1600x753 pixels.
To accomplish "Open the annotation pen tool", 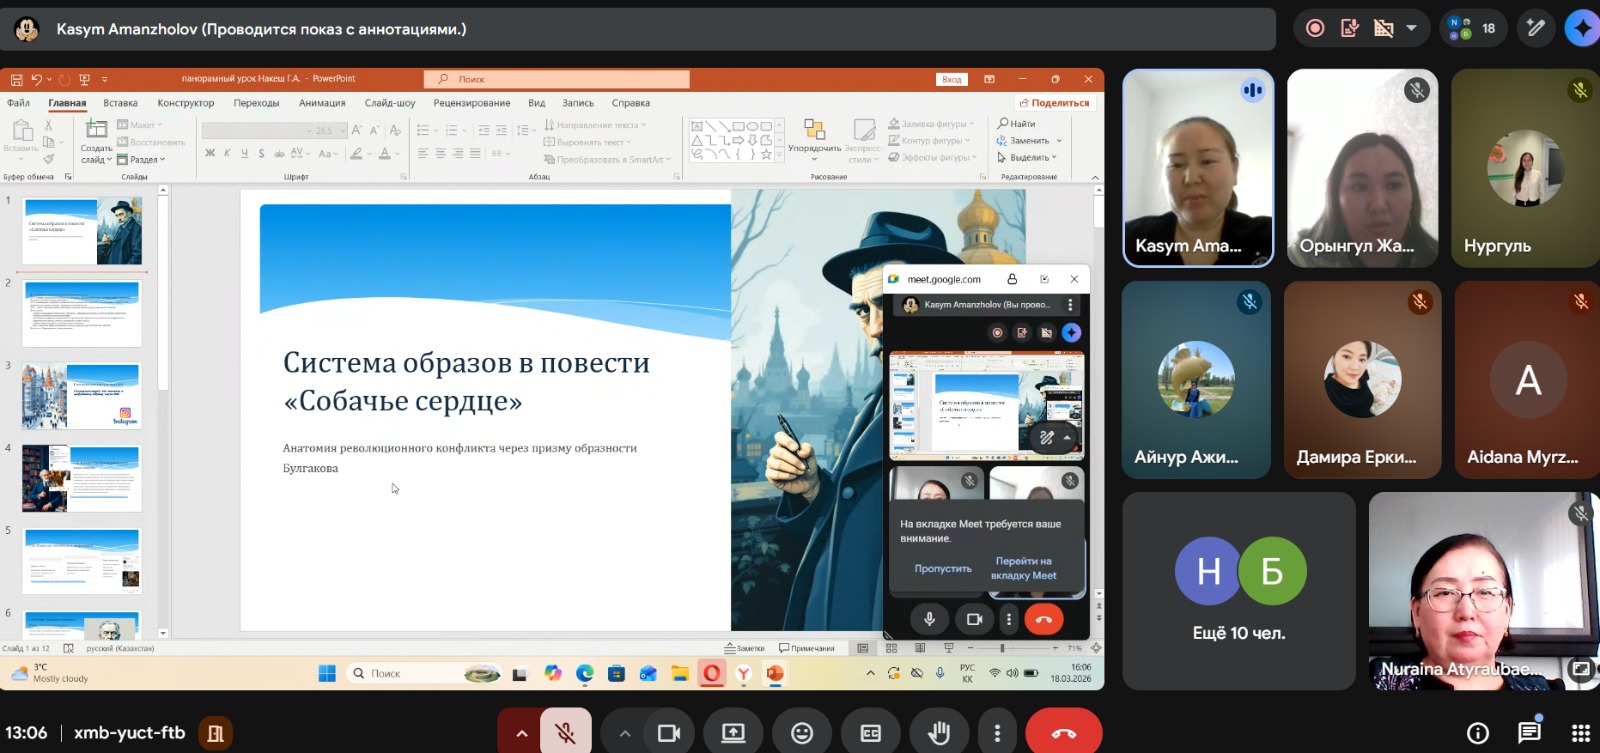I will (x=1535, y=28).
